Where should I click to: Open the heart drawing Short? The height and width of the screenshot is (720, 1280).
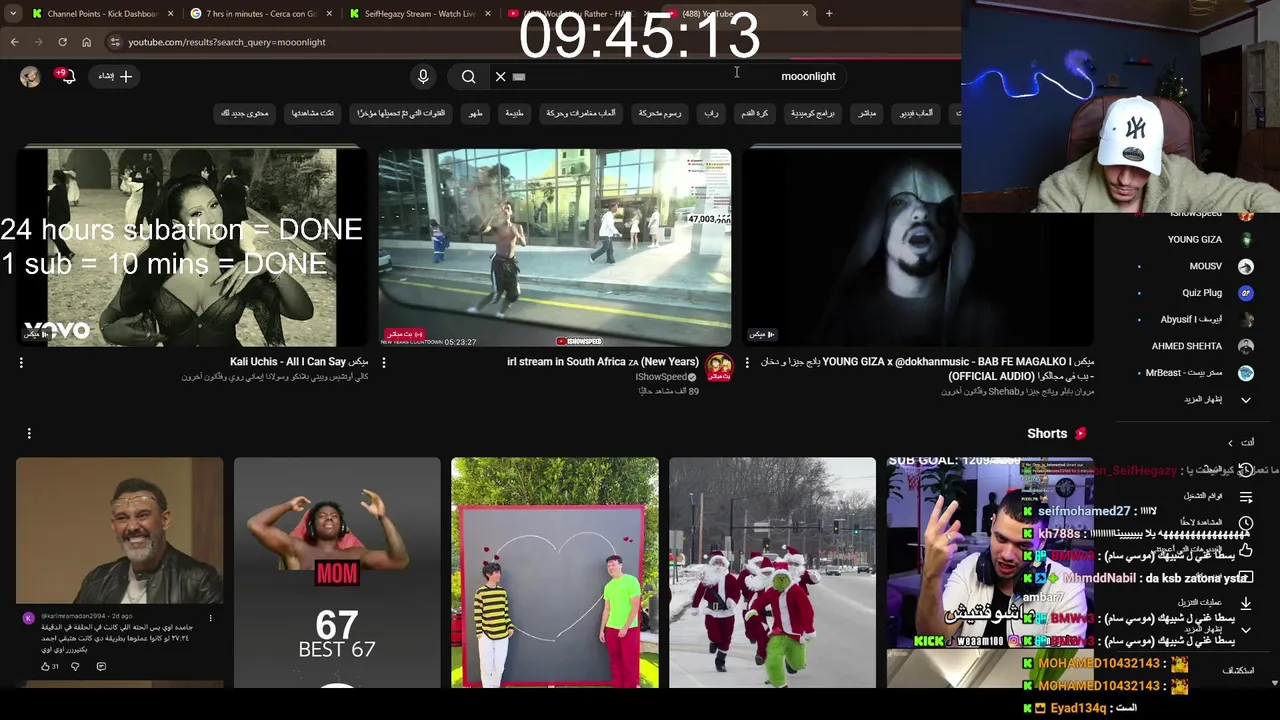click(x=555, y=572)
